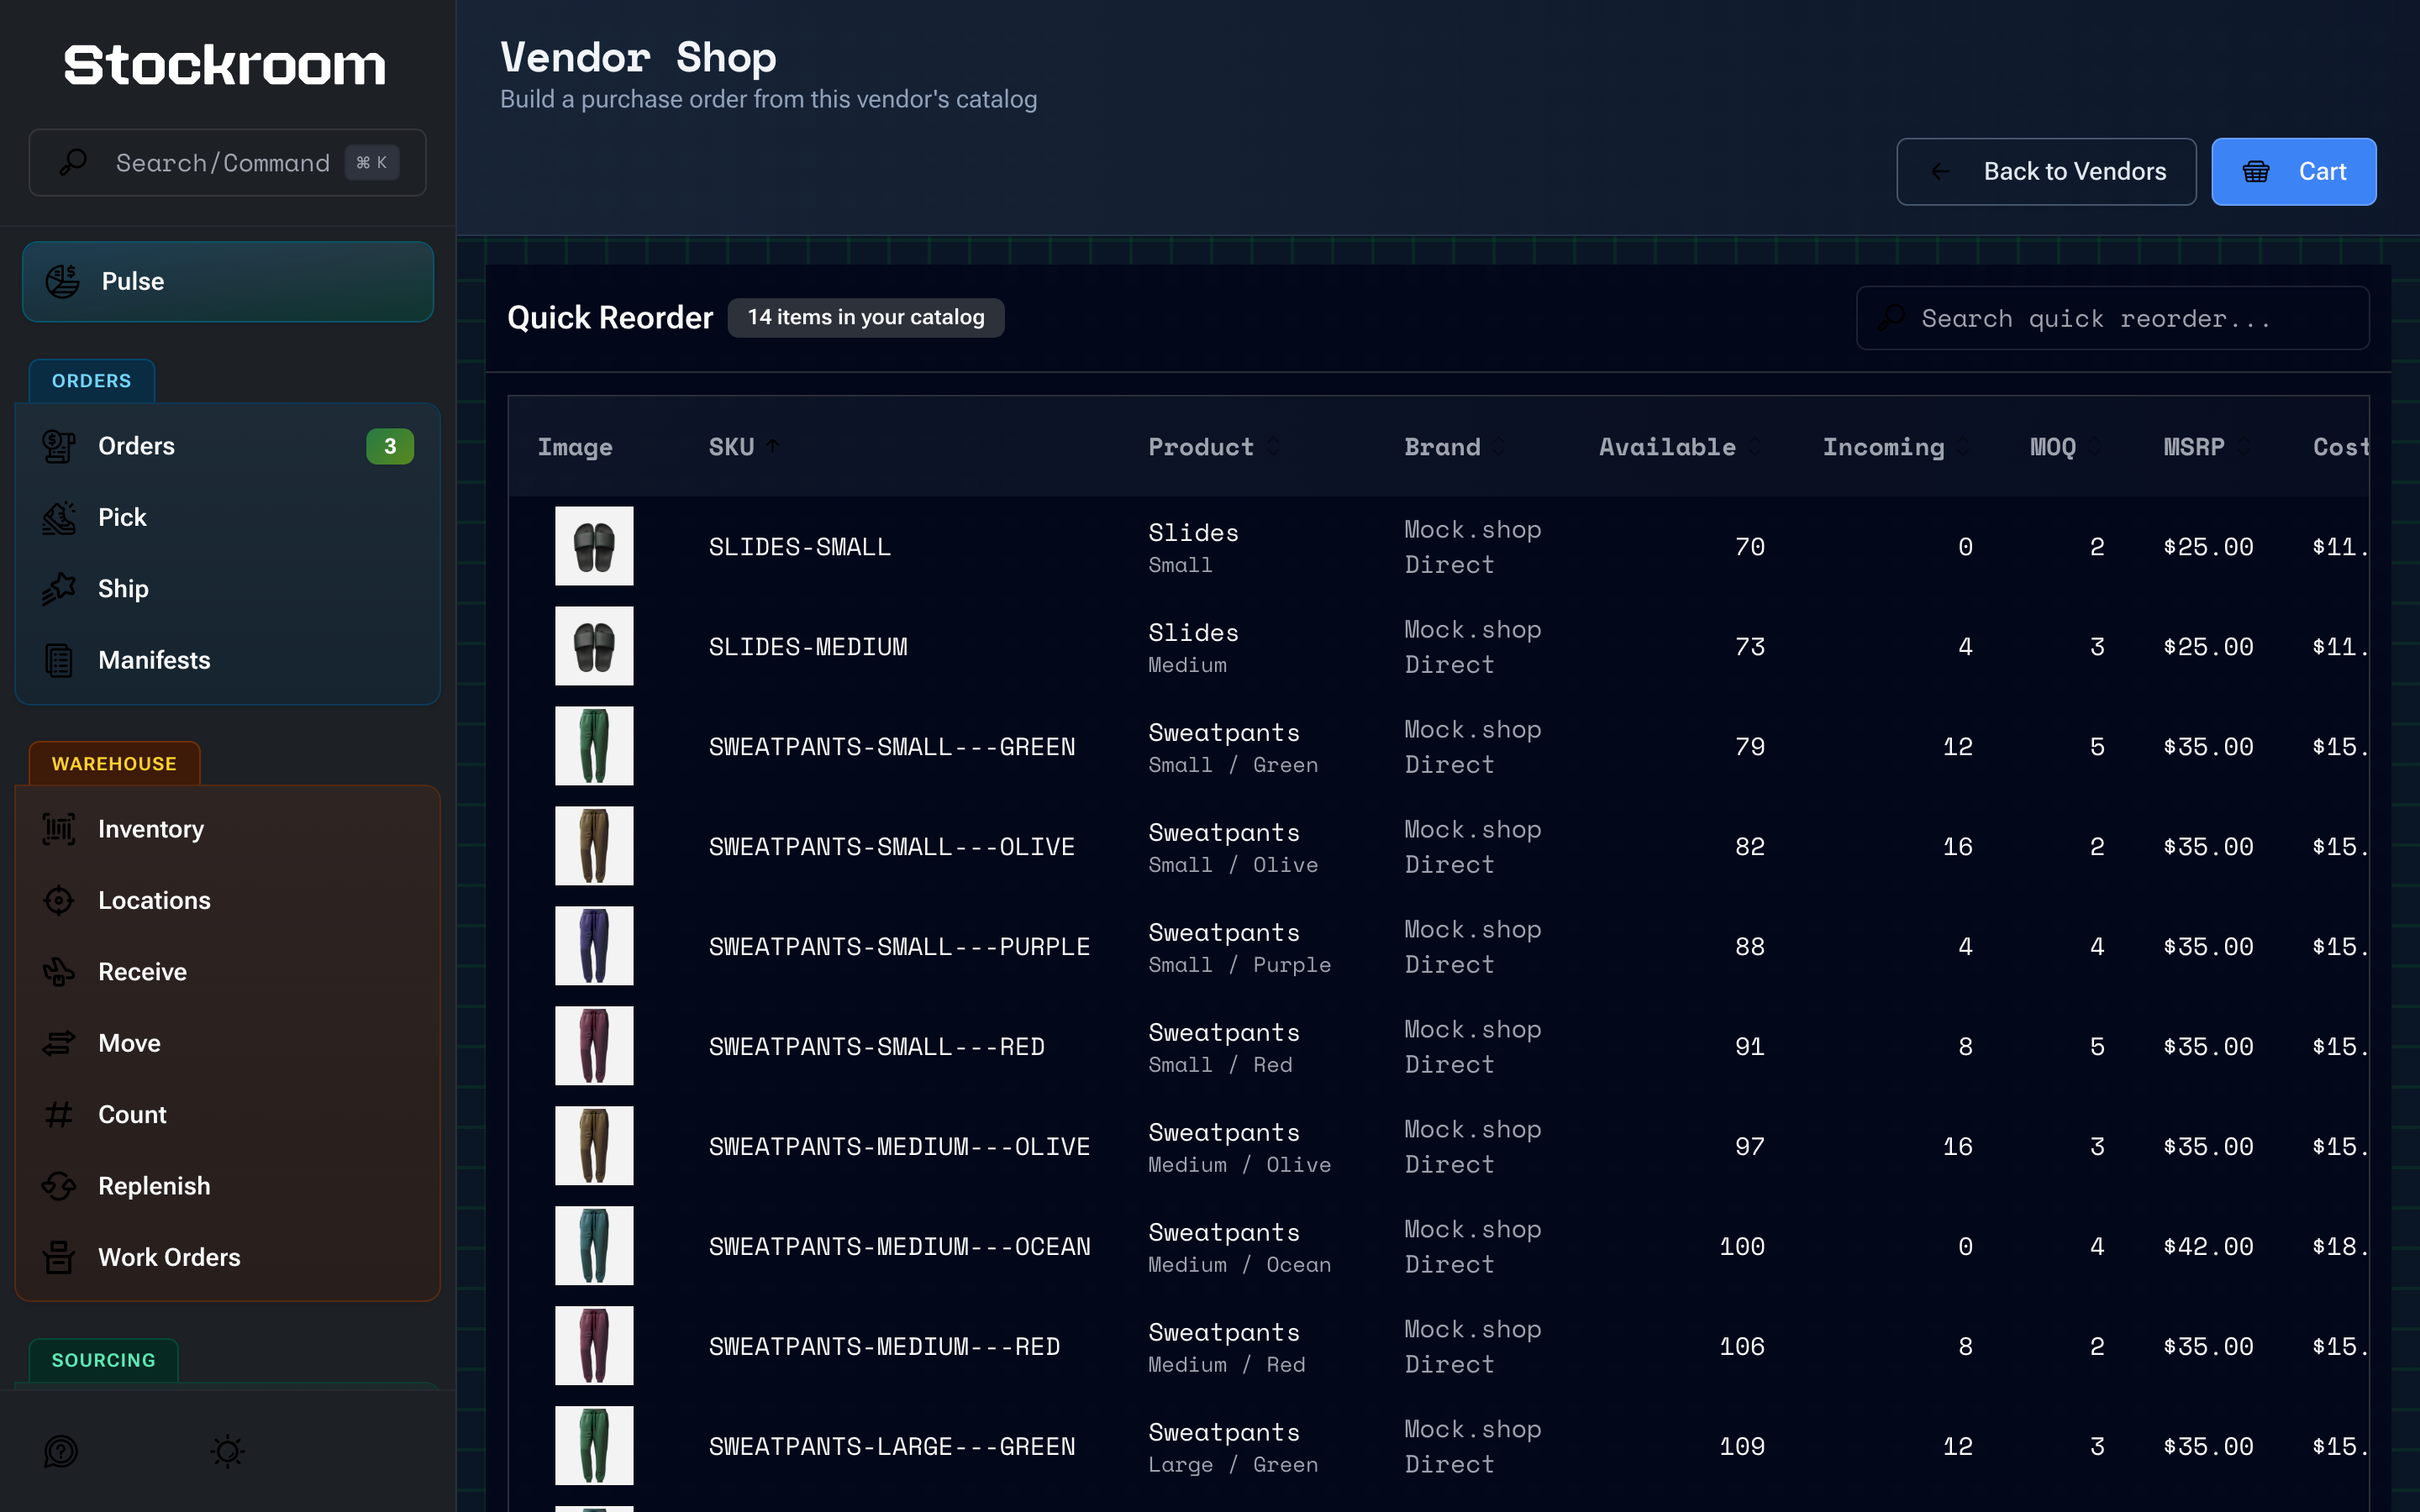
Task: Select the SLIDES-SMALL SKU text
Action: pyautogui.click(x=800, y=547)
